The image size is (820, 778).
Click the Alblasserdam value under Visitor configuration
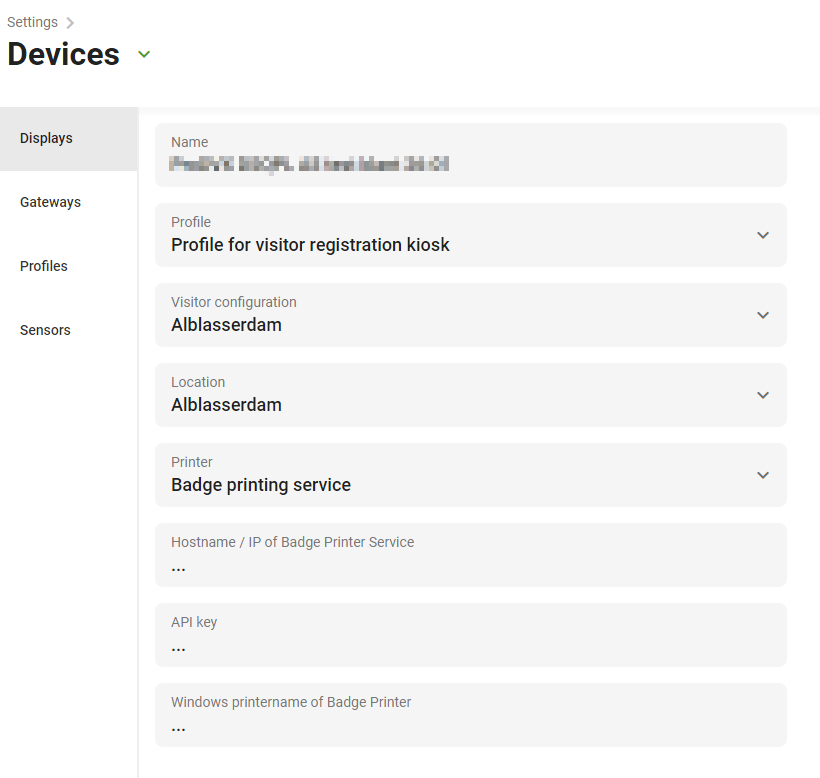coord(226,325)
